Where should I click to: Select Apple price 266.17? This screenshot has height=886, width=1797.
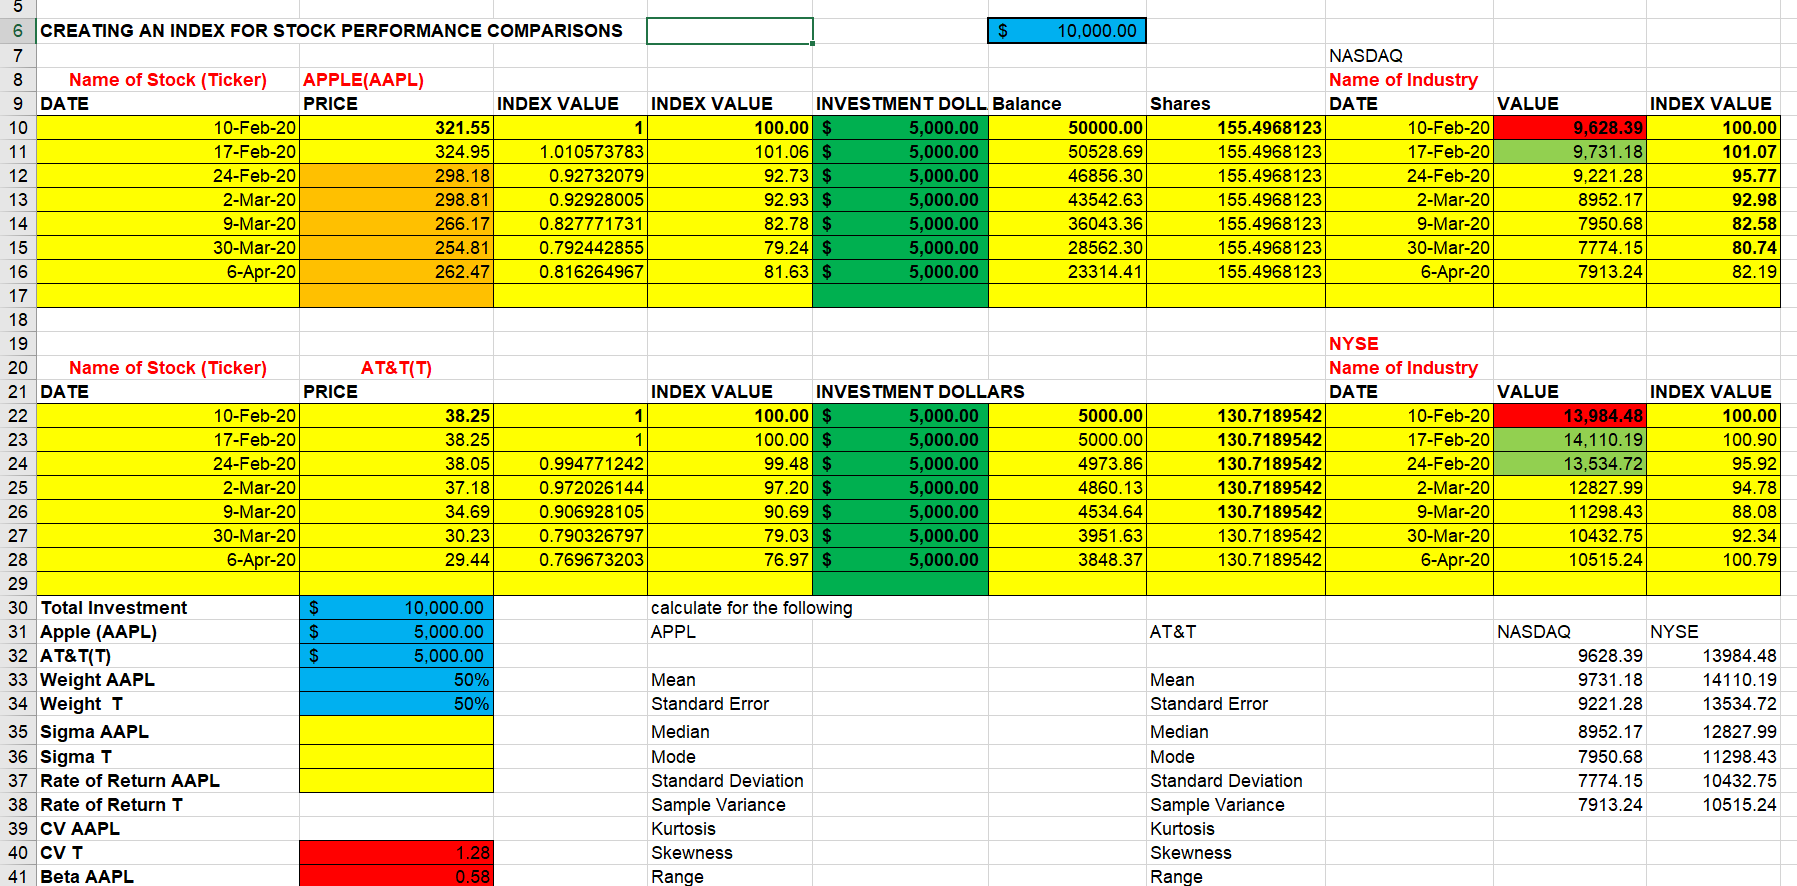pyautogui.click(x=397, y=224)
